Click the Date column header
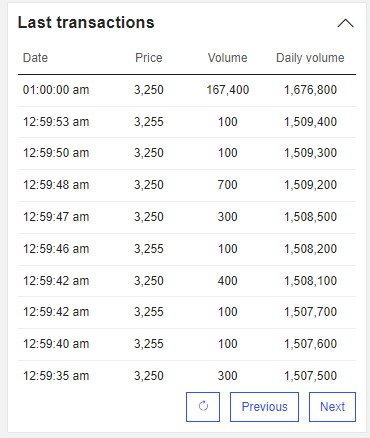 35,58
